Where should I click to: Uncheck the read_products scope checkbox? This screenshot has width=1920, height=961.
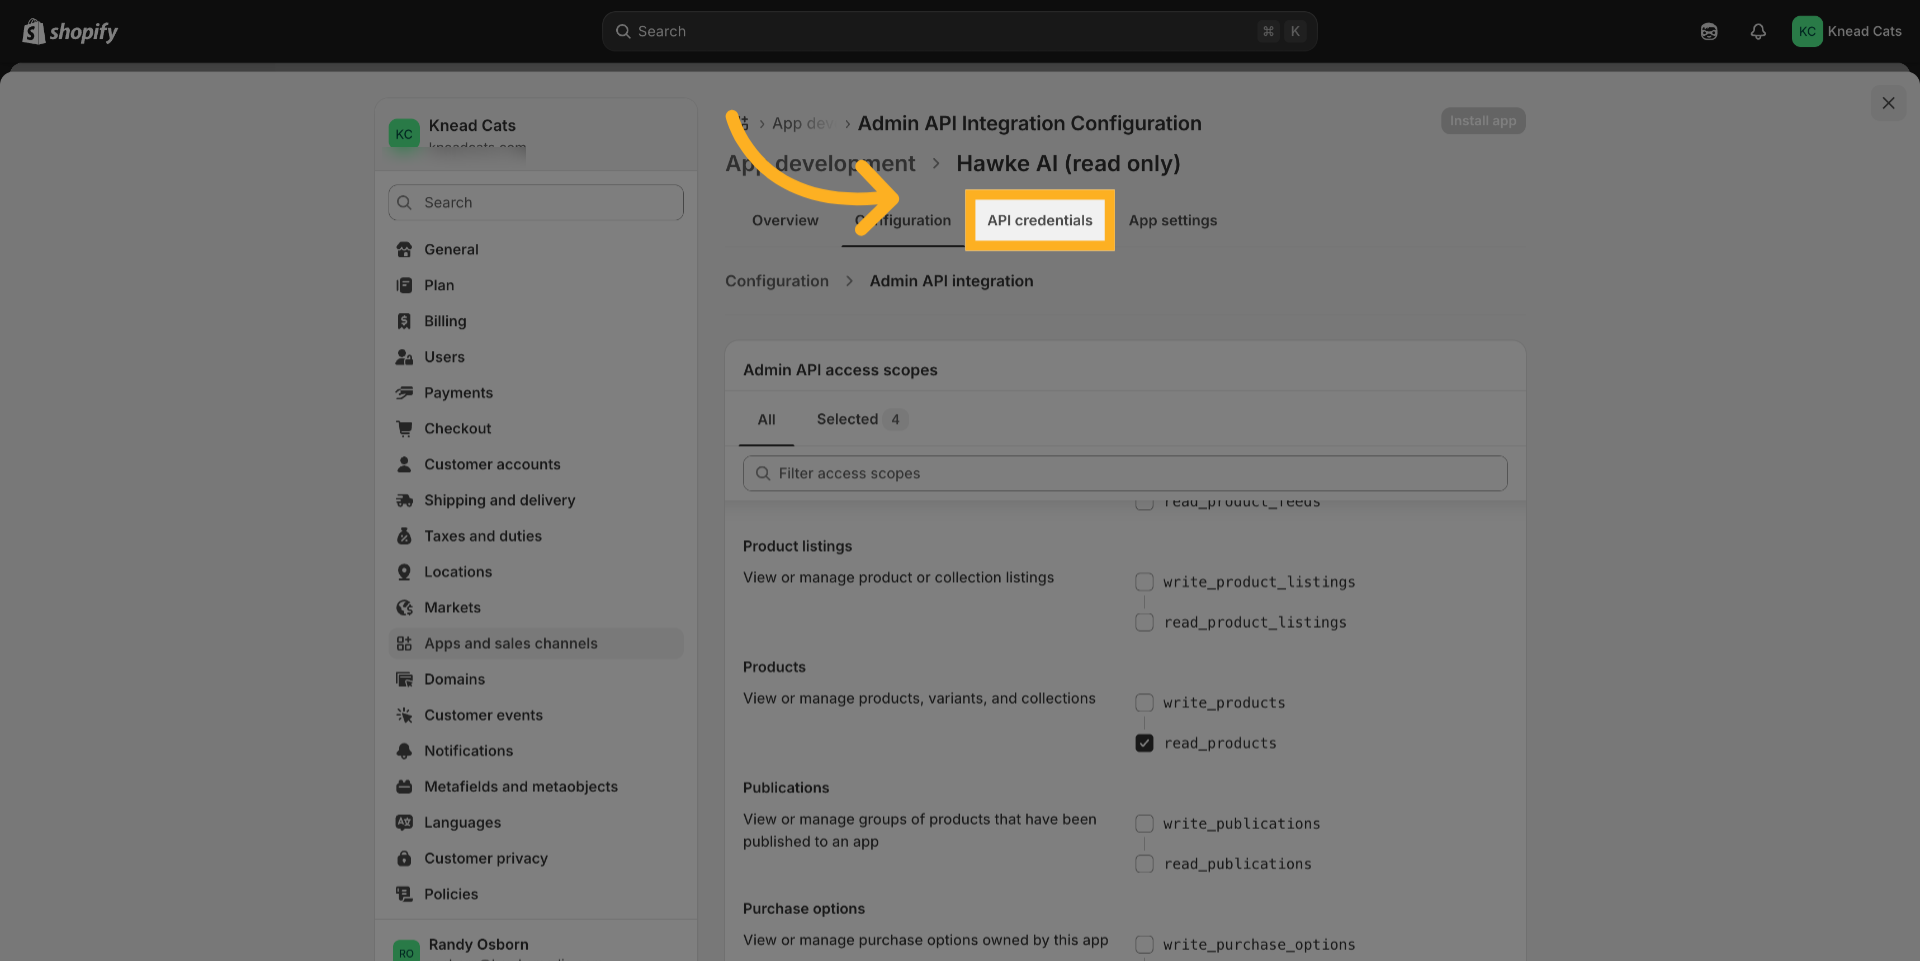click(1144, 743)
